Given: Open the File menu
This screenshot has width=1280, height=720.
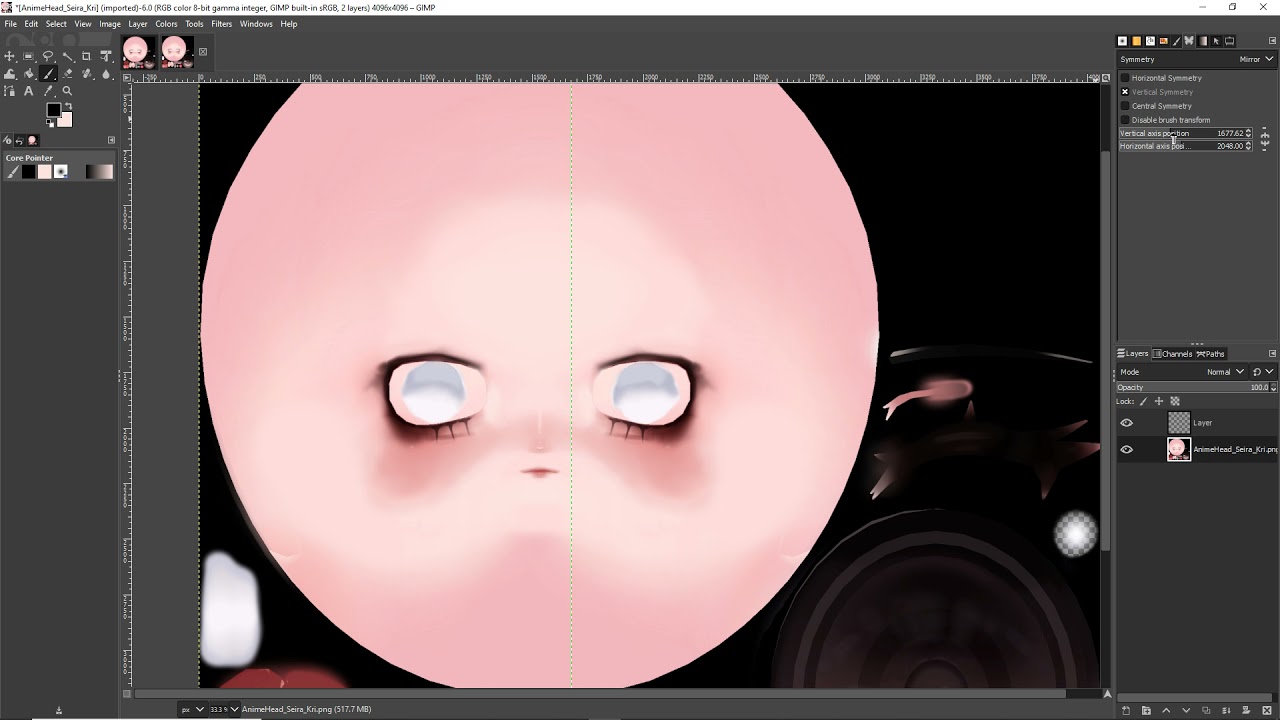Looking at the screenshot, I should coord(10,24).
